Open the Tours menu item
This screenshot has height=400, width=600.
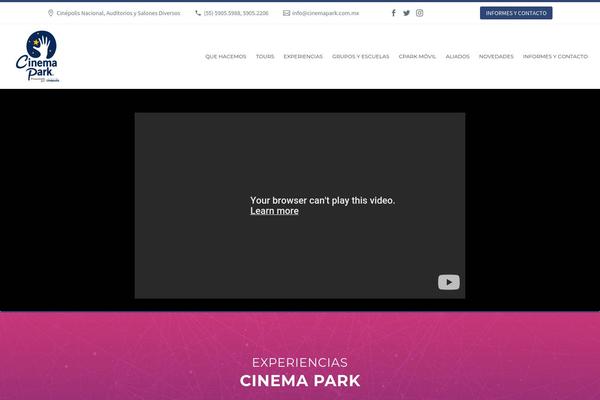pyautogui.click(x=265, y=56)
